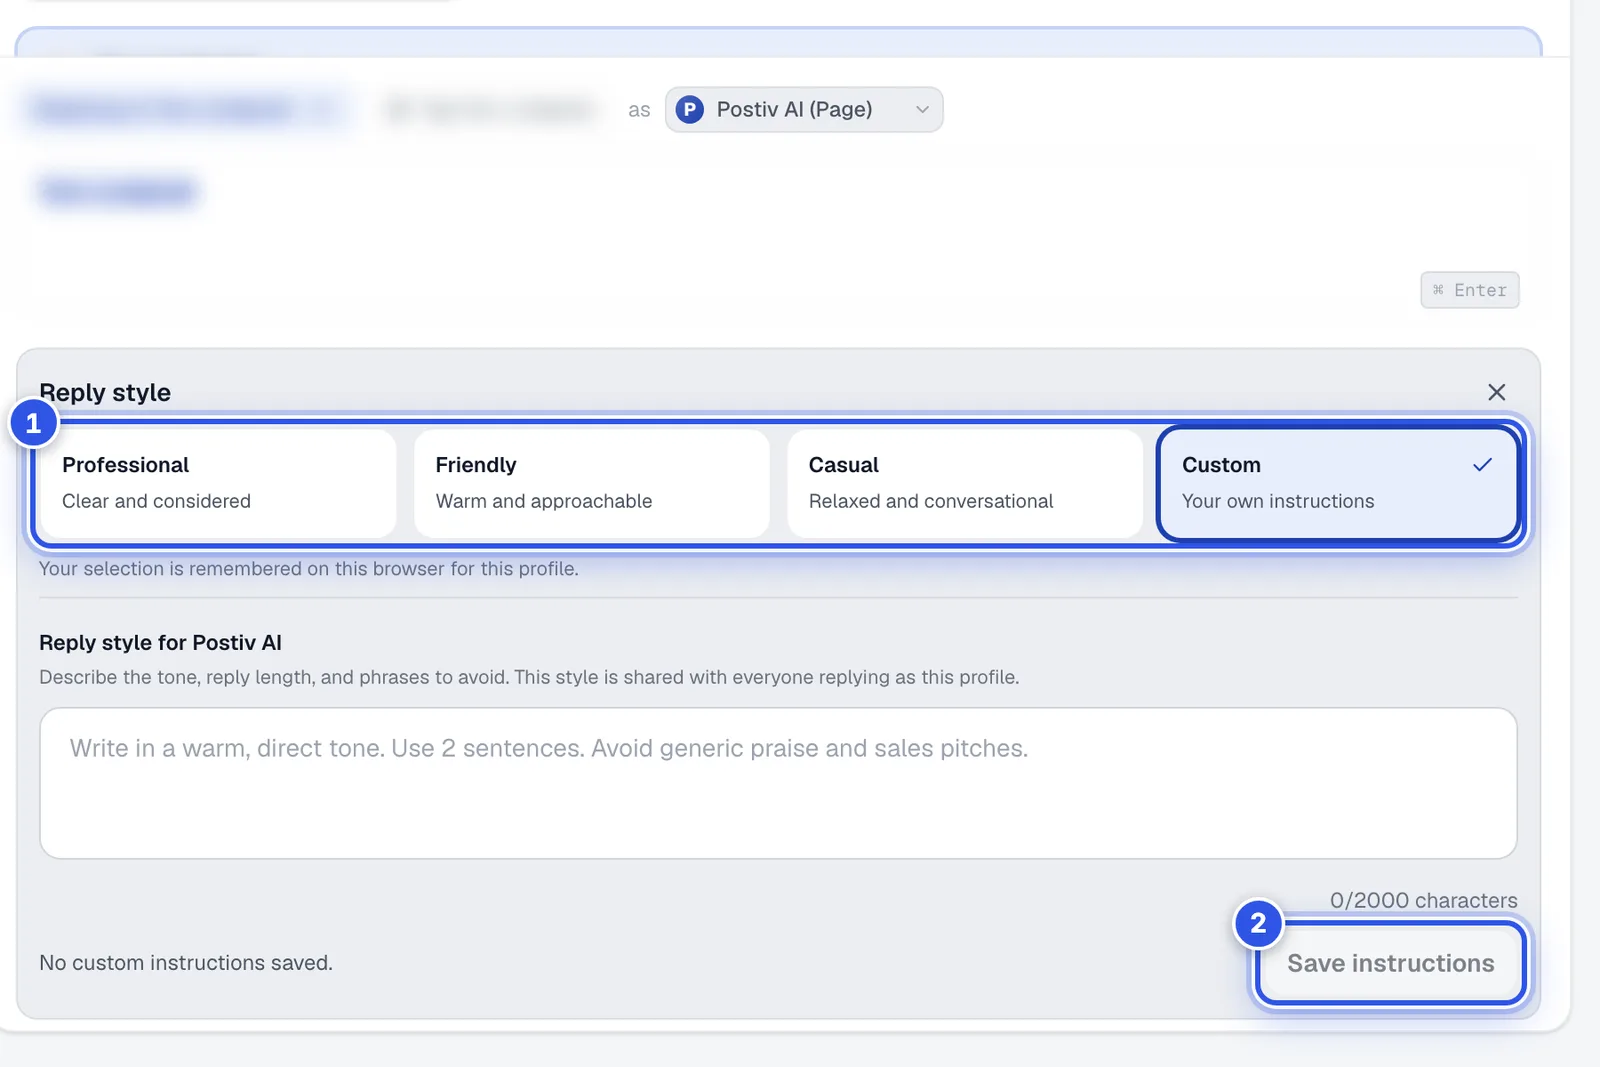
Task: Click Save instructions button
Action: click(x=1390, y=963)
